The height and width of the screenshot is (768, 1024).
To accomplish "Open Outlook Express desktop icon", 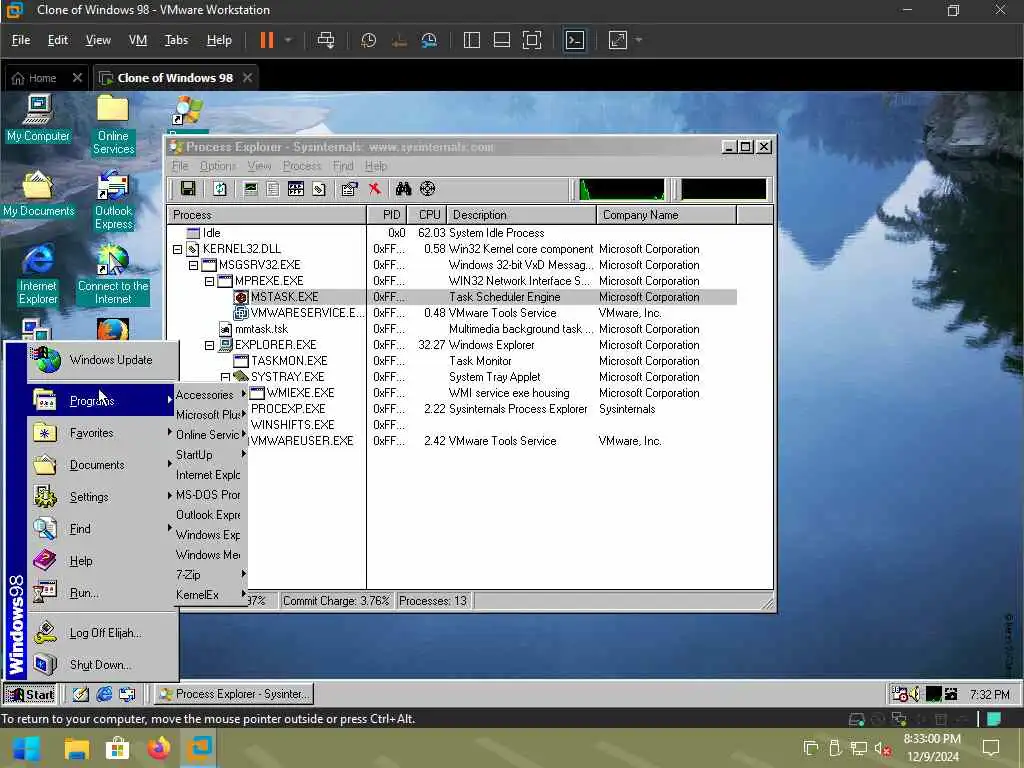I will [x=113, y=200].
